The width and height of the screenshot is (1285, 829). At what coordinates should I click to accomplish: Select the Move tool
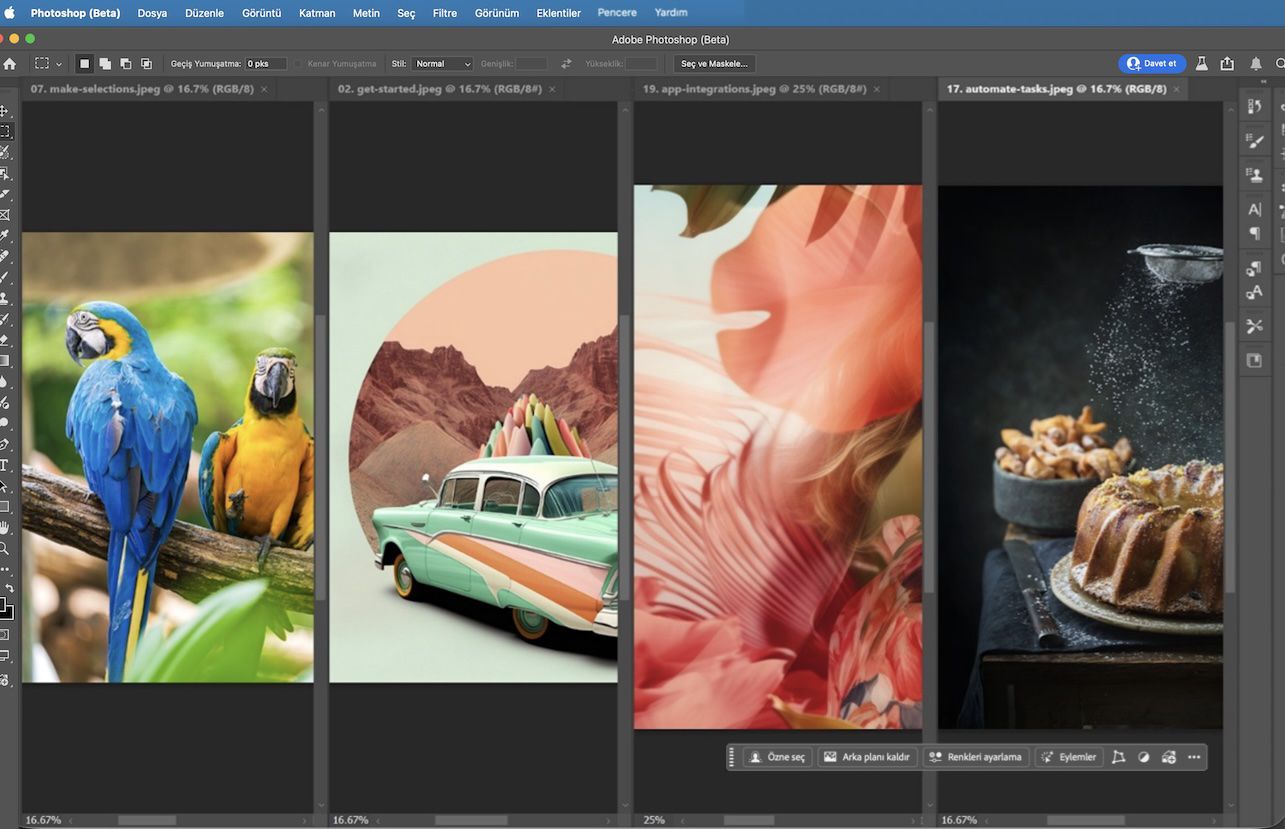tap(6, 110)
